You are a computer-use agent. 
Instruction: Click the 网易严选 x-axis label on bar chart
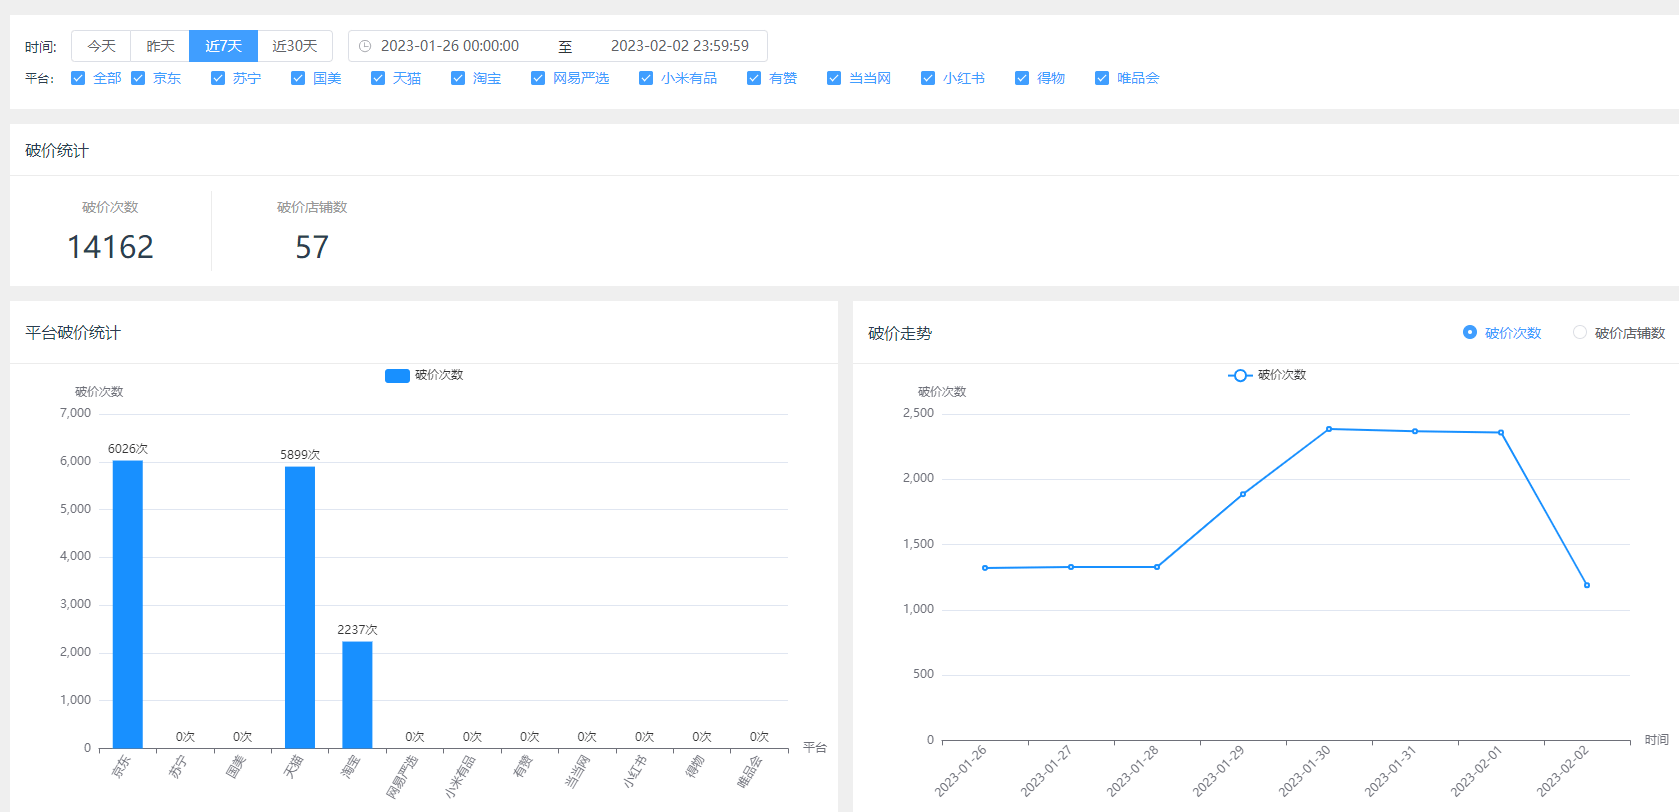coord(402,777)
